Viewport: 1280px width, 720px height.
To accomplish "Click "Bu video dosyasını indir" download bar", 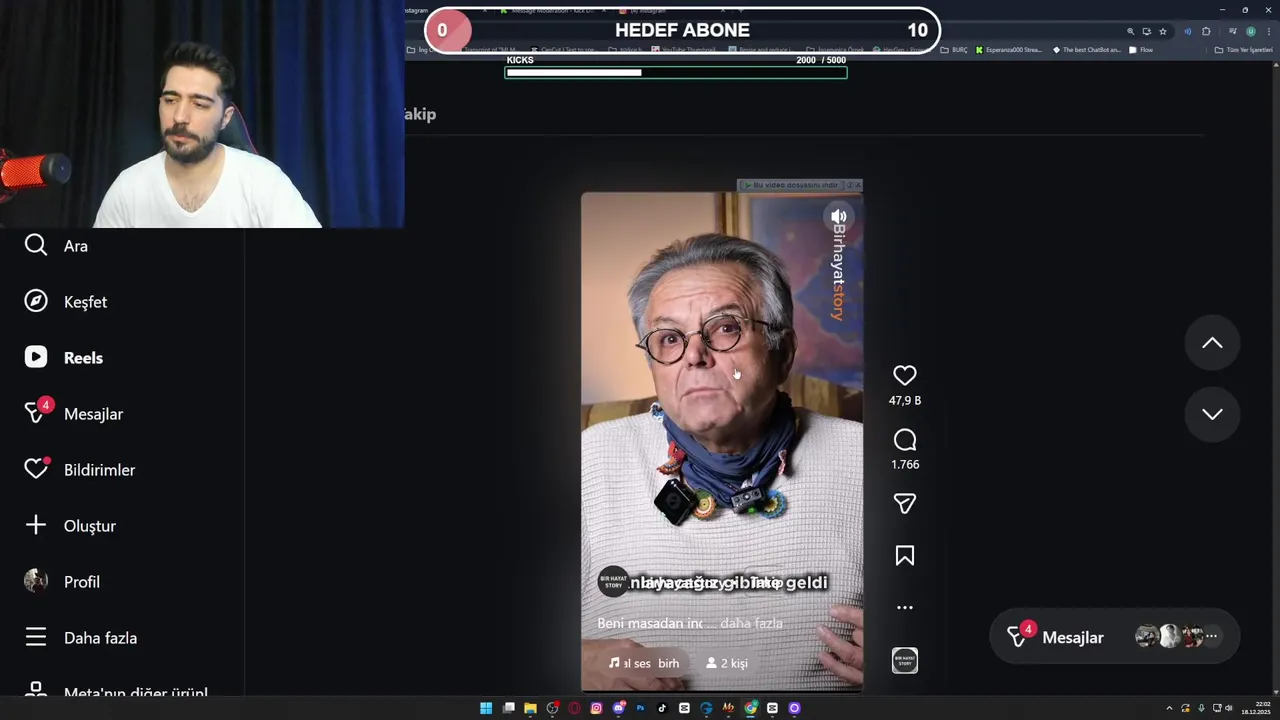I will click(x=792, y=185).
